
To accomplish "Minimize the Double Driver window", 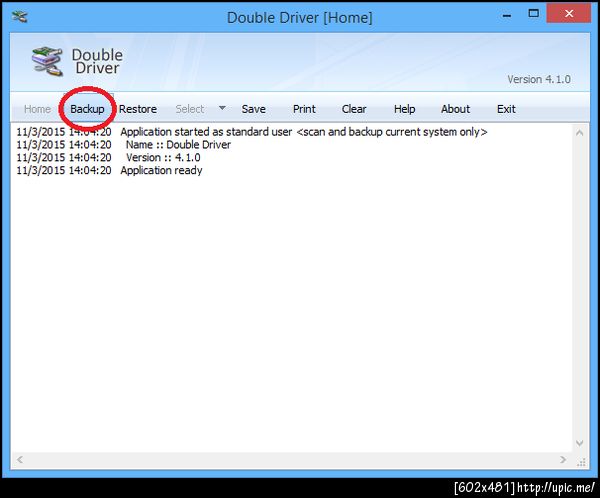I will (x=507, y=16).
